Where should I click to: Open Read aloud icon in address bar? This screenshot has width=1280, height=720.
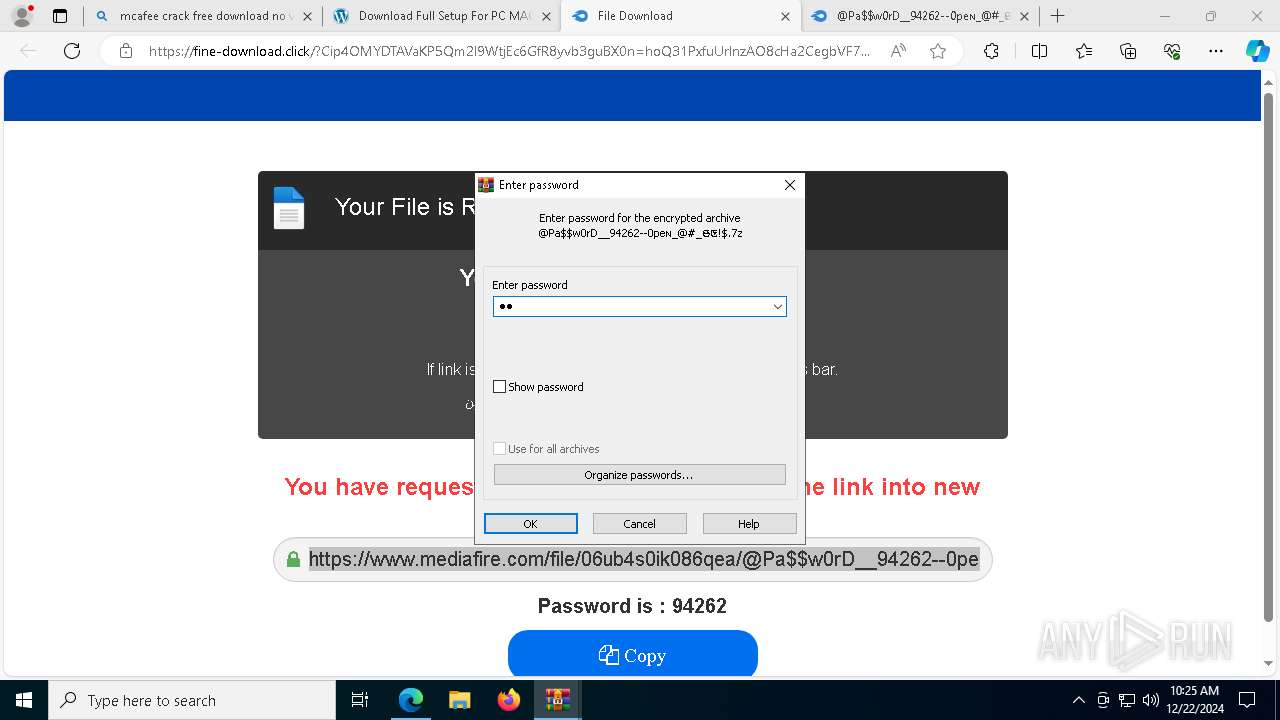coord(898,51)
